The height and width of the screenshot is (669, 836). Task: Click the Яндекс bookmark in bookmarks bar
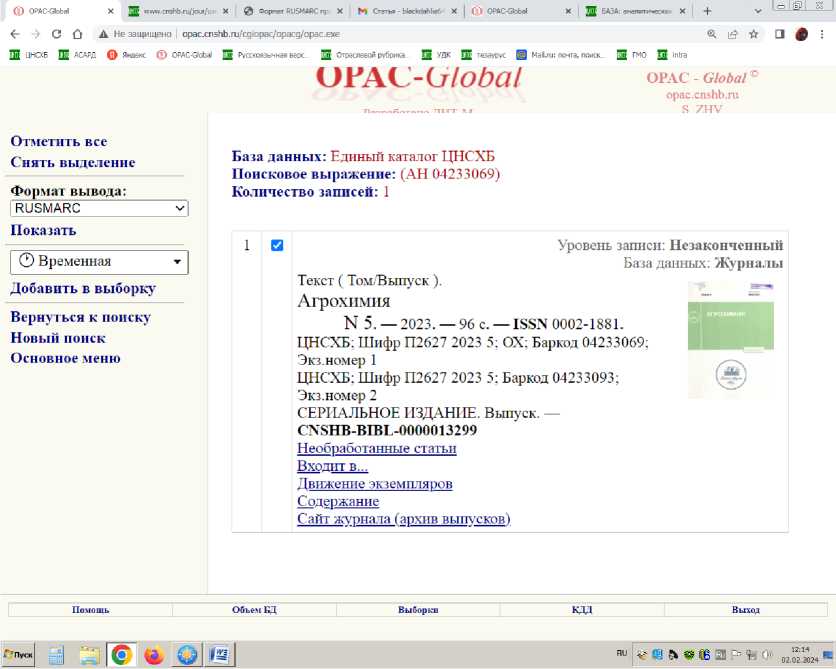tap(127, 54)
